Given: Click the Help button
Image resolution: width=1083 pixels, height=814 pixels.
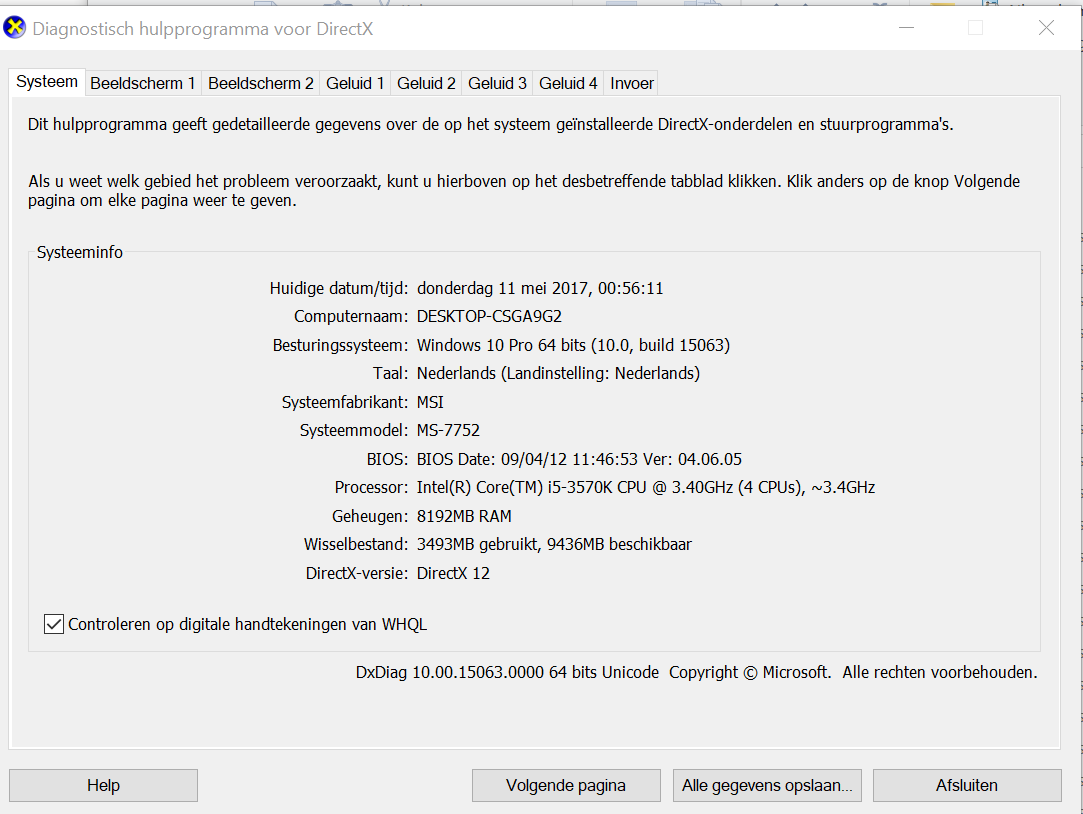Looking at the screenshot, I should tap(104, 786).
